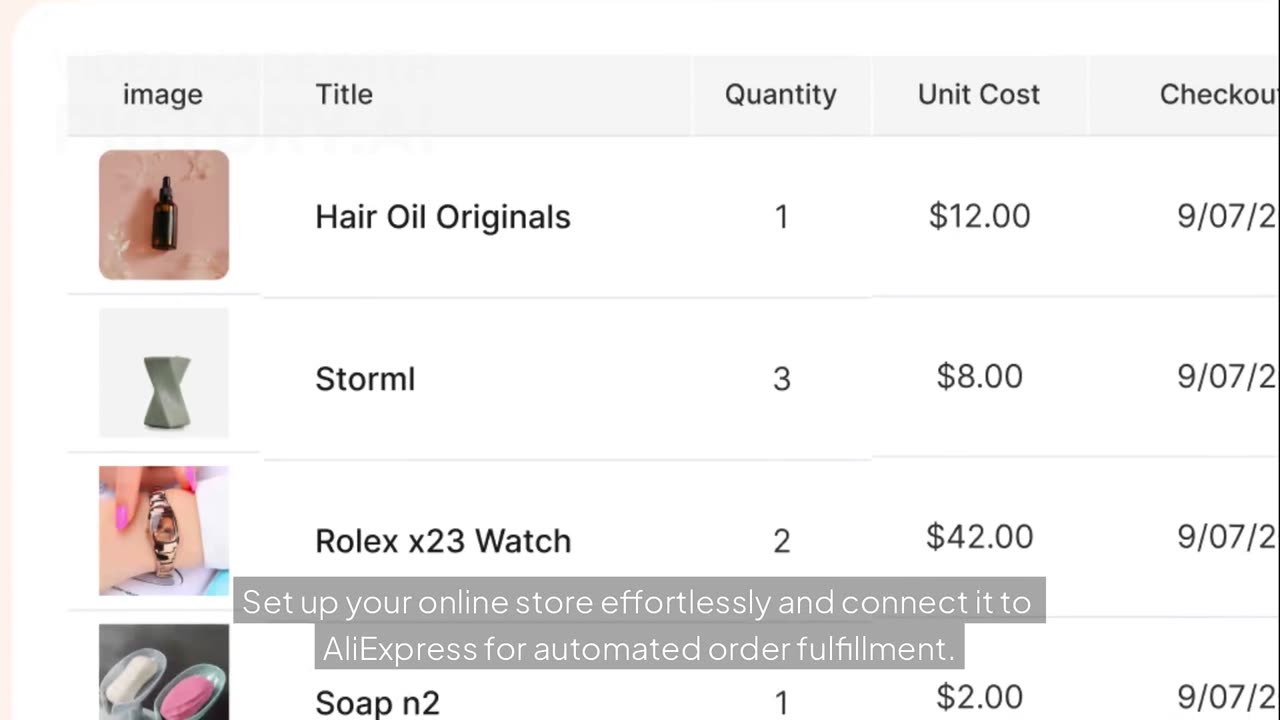Click the Hair Oil checkout date
1280x720 pixels.
(x=1226, y=216)
